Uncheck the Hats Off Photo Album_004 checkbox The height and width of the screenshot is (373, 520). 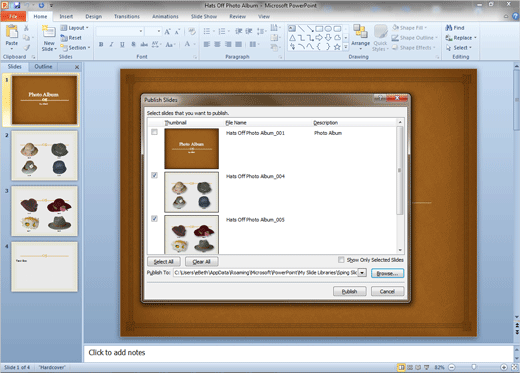(154, 175)
